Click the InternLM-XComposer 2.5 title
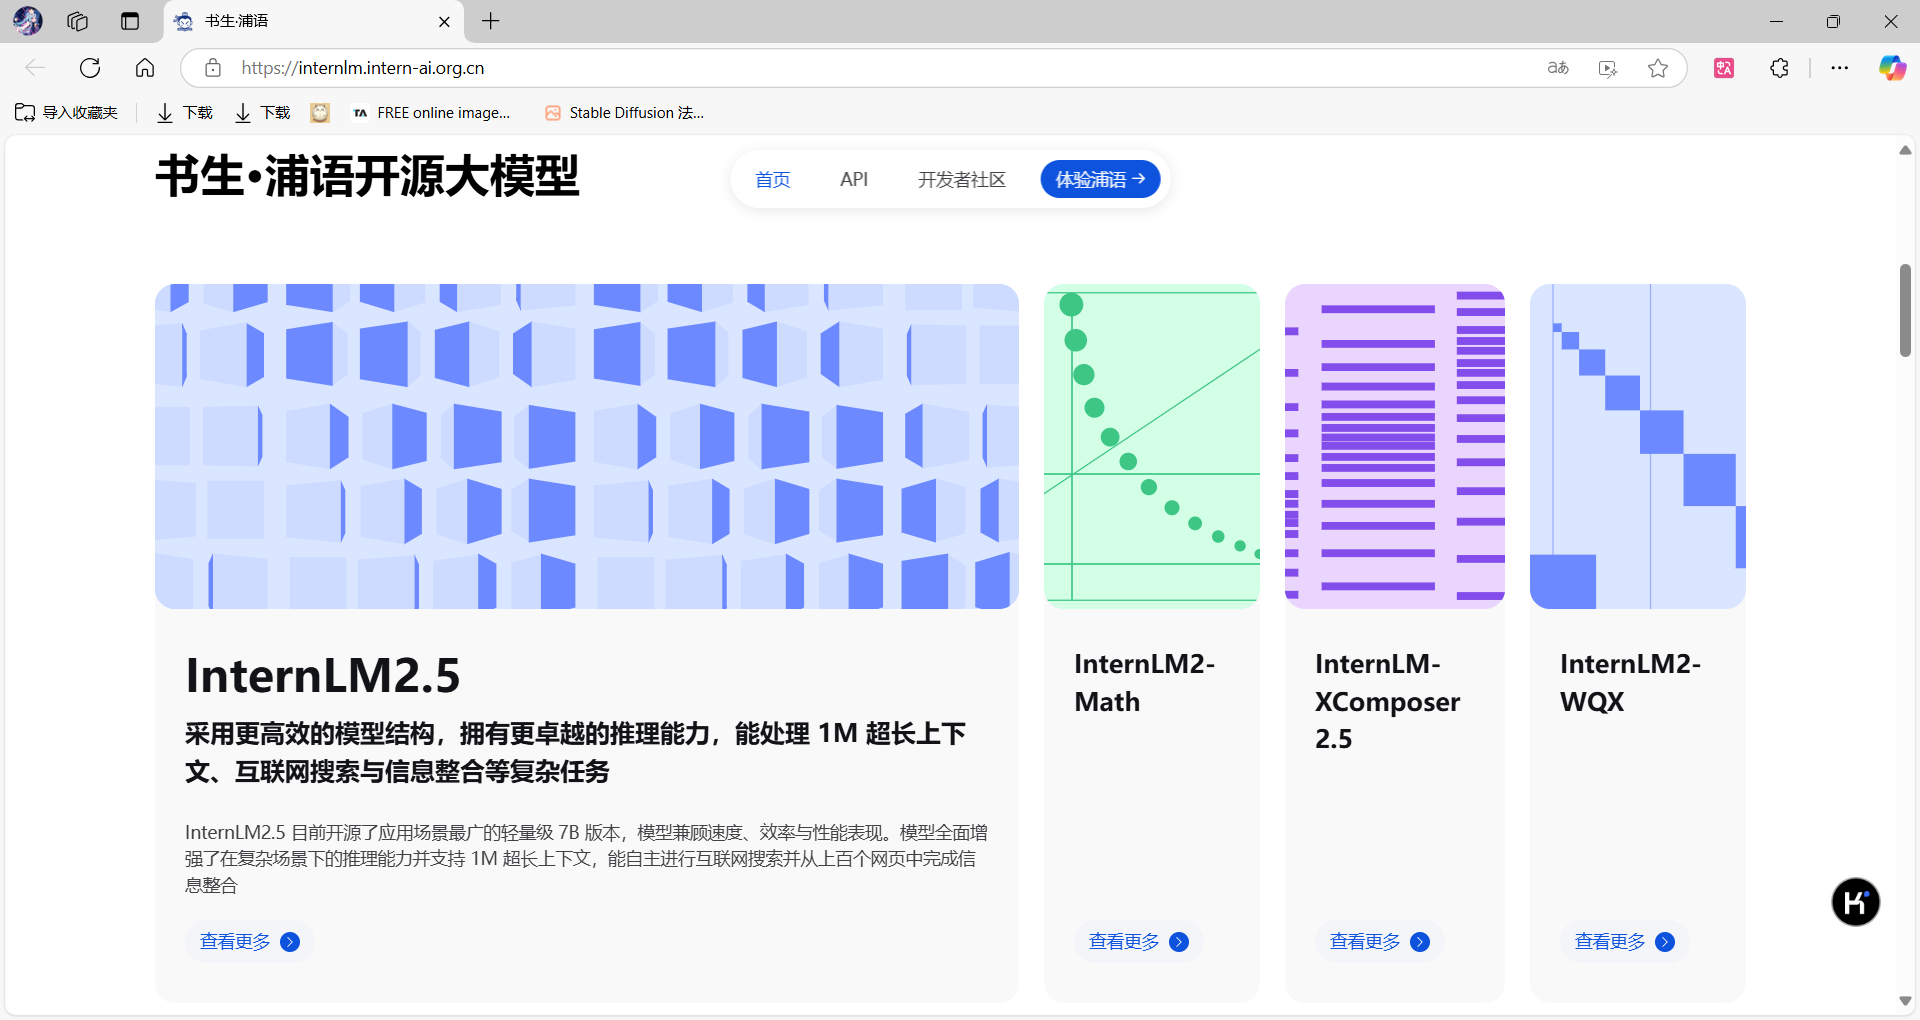Viewport: 1920px width, 1020px height. [x=1387, y=701]
